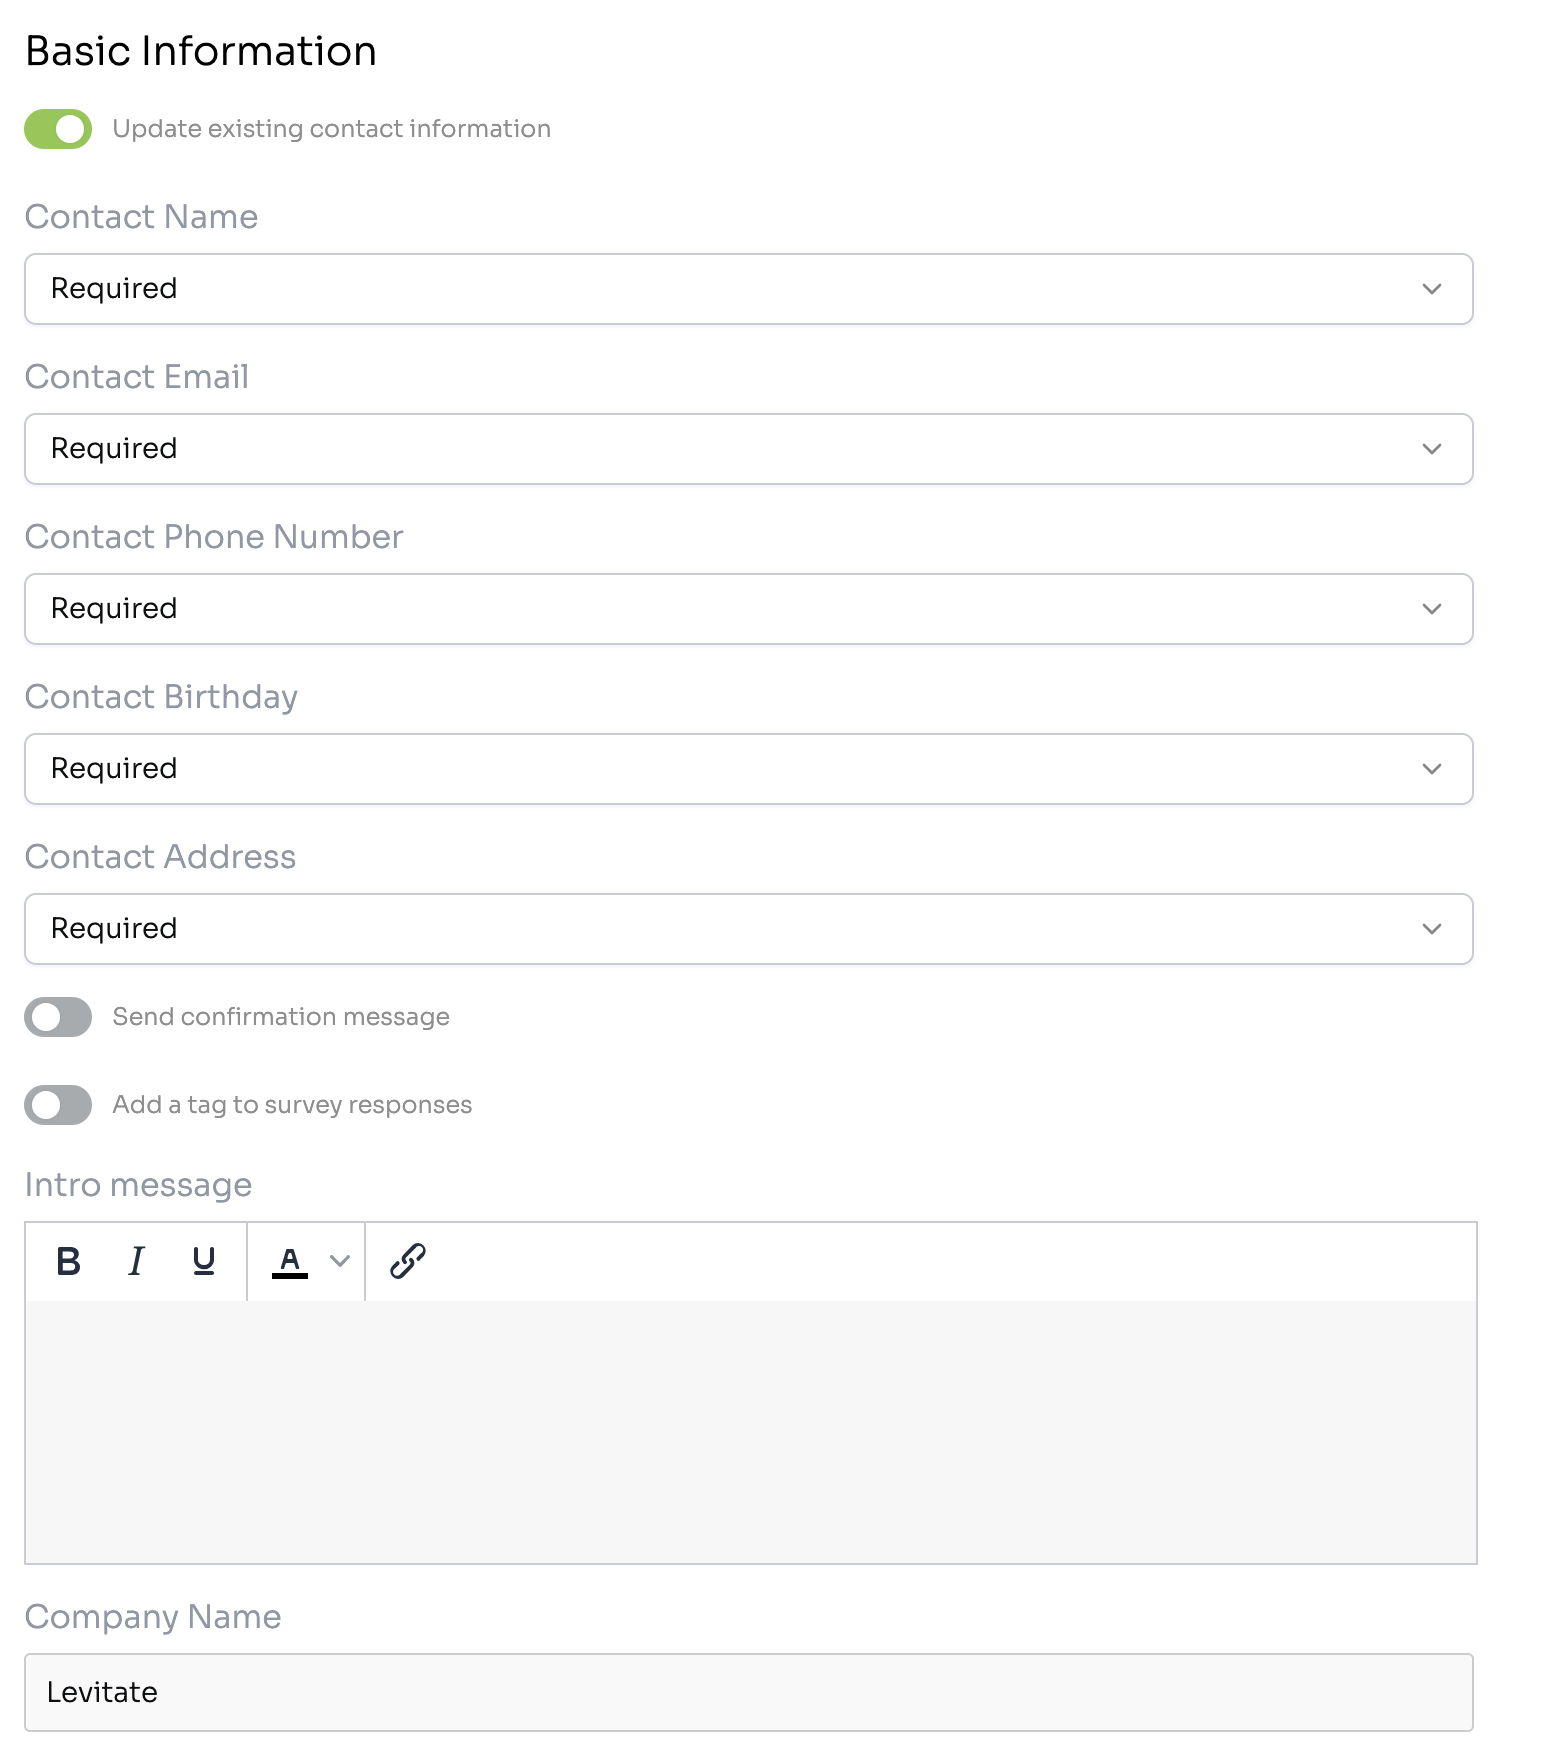This screenshot has width=1568, height=1764.
Task: Click the Underline formatting icon
Action: click(204, 1261)
